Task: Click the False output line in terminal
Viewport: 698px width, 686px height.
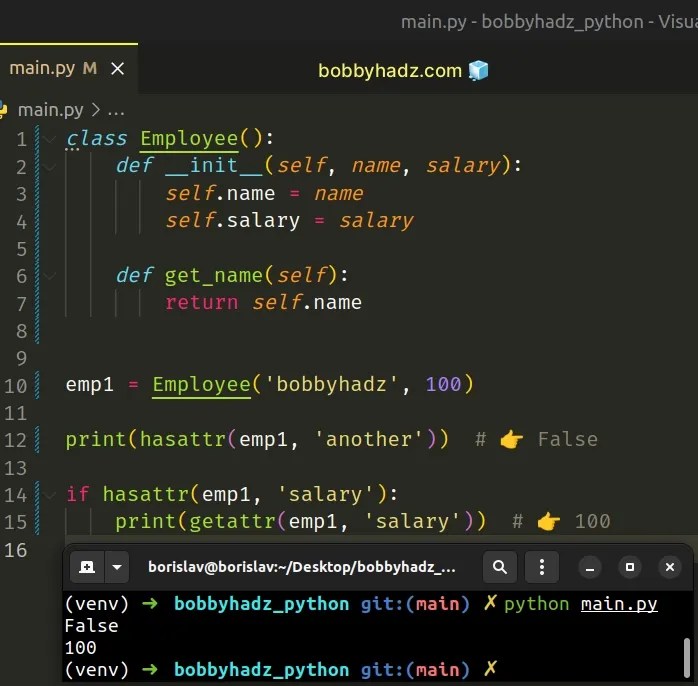Action: [91, 626]
